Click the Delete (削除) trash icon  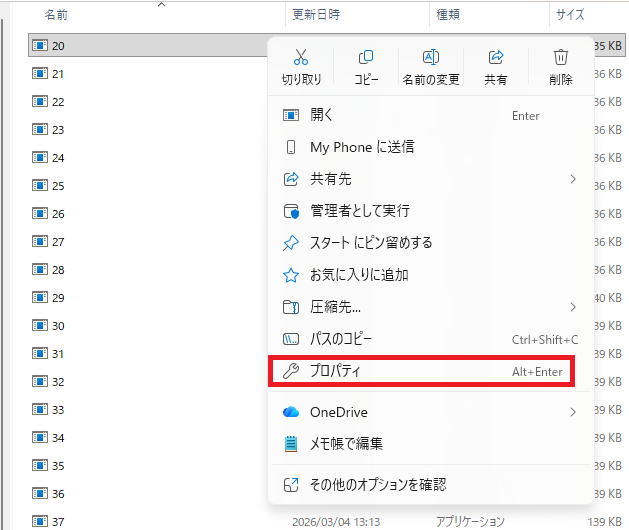click(560, 58)
